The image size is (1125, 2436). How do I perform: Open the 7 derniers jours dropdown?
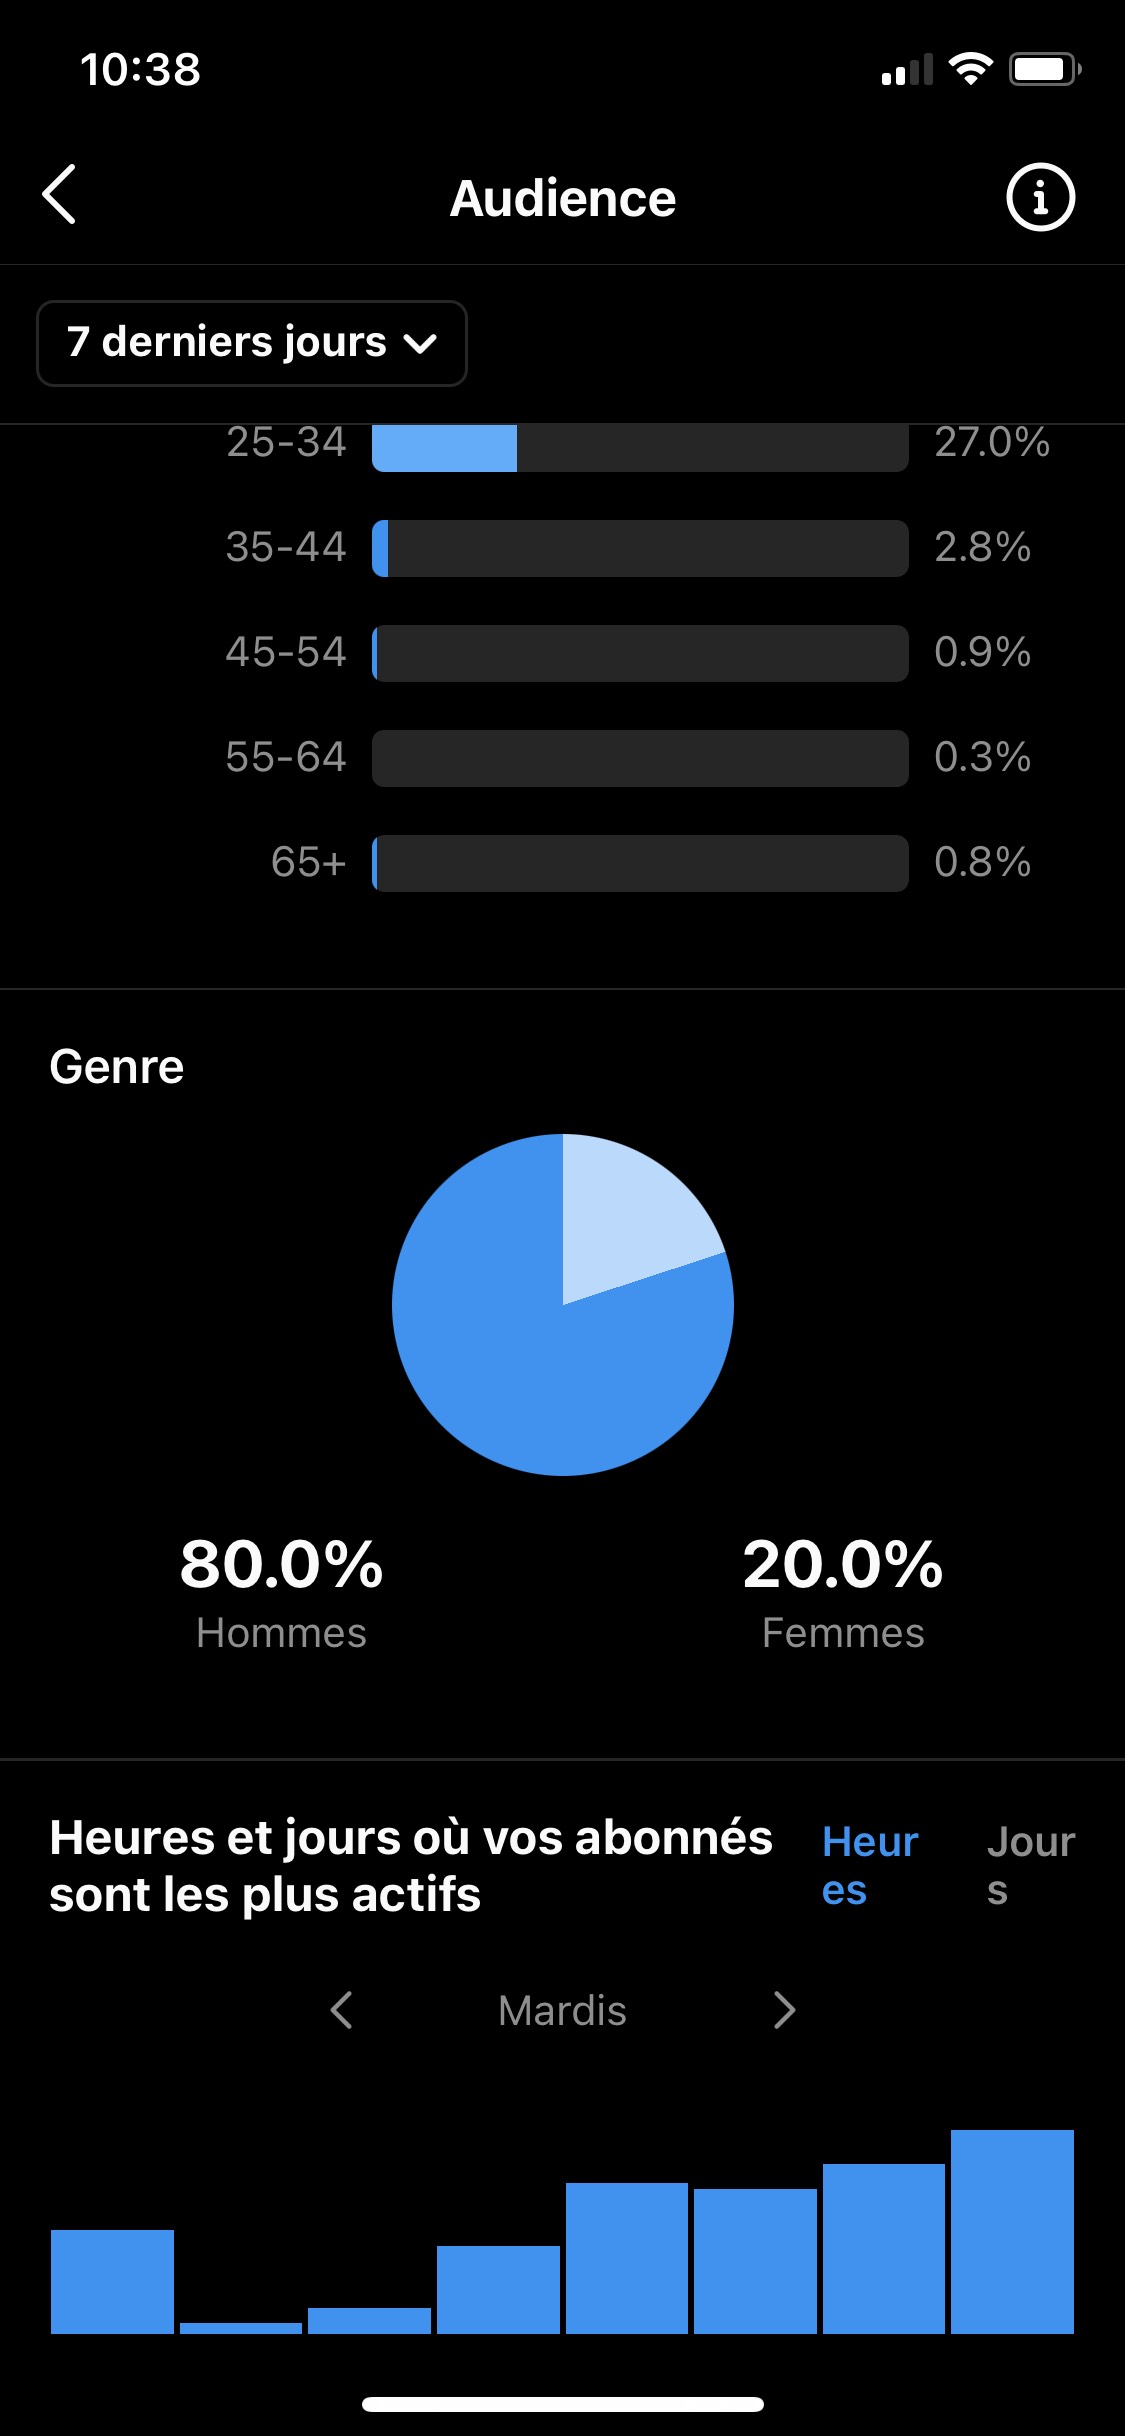click(x=252, y=343)
